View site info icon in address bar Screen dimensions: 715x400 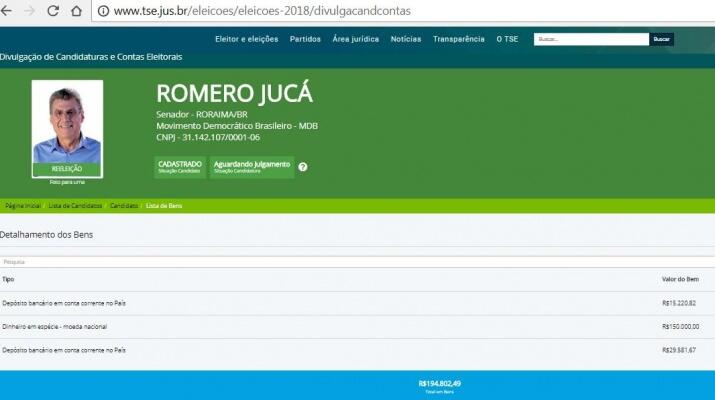pos(104,11)
